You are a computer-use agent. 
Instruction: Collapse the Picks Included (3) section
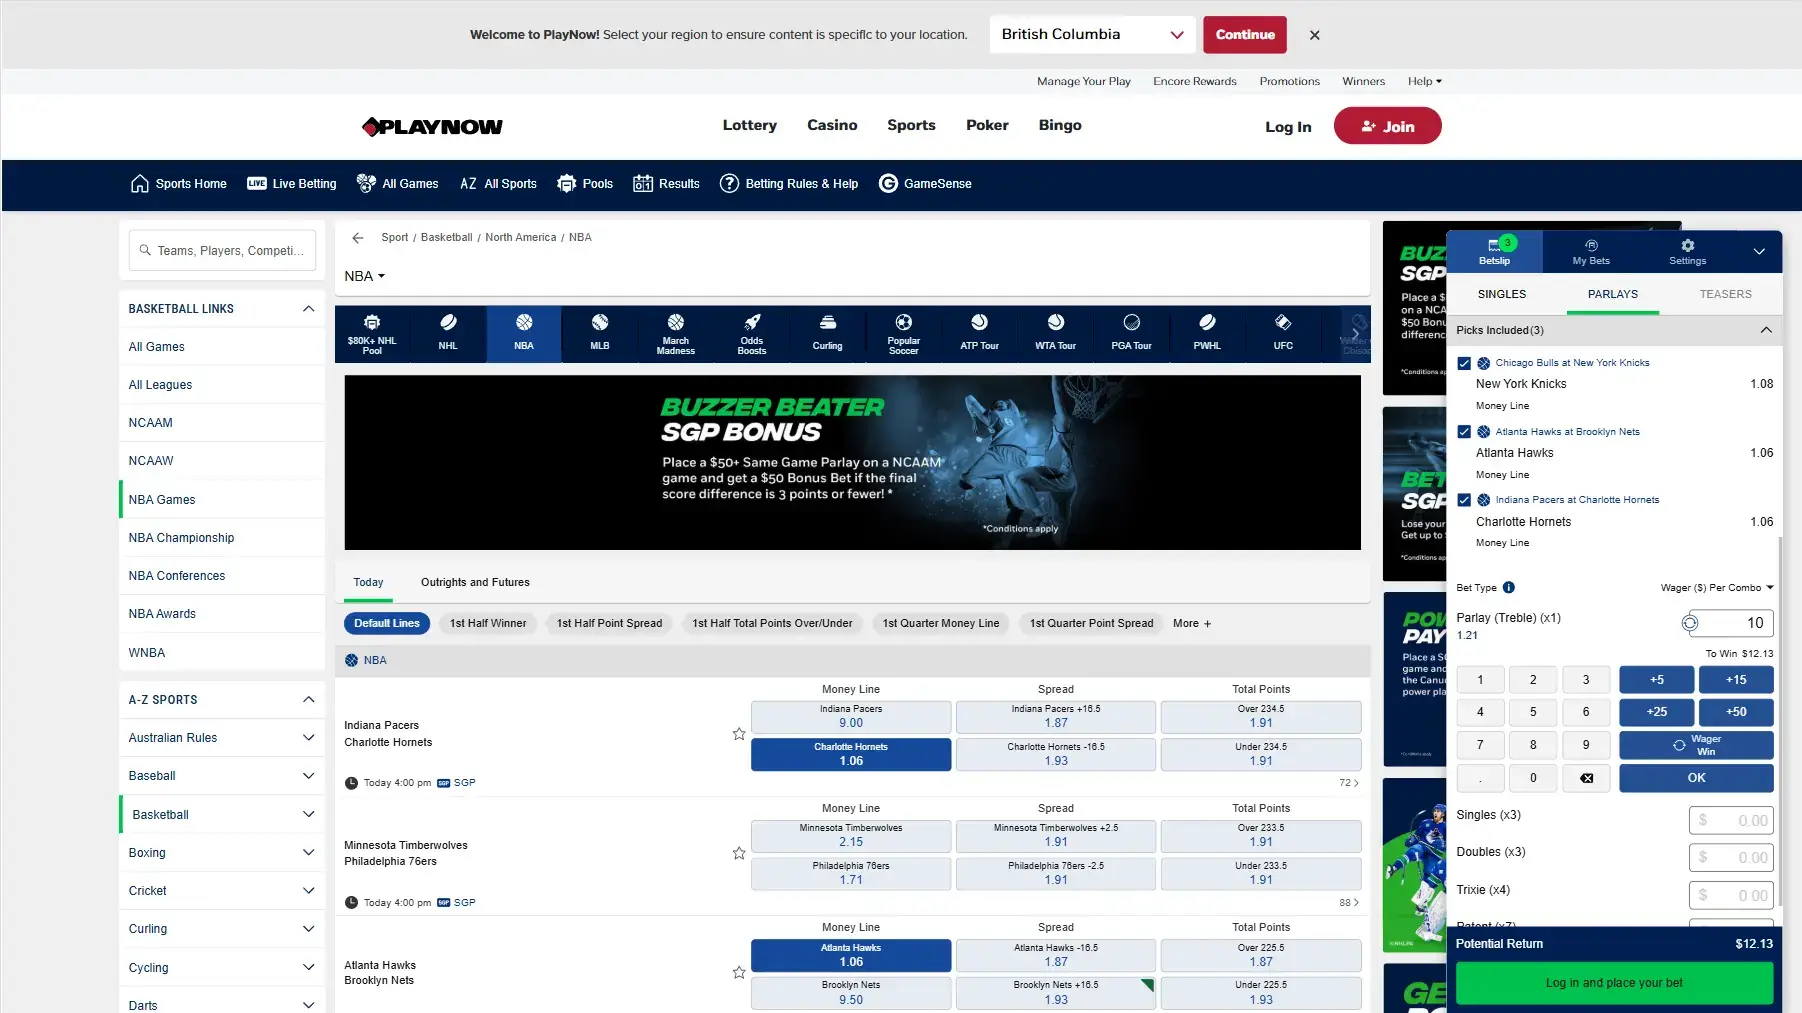click(x=1766, y=331)
